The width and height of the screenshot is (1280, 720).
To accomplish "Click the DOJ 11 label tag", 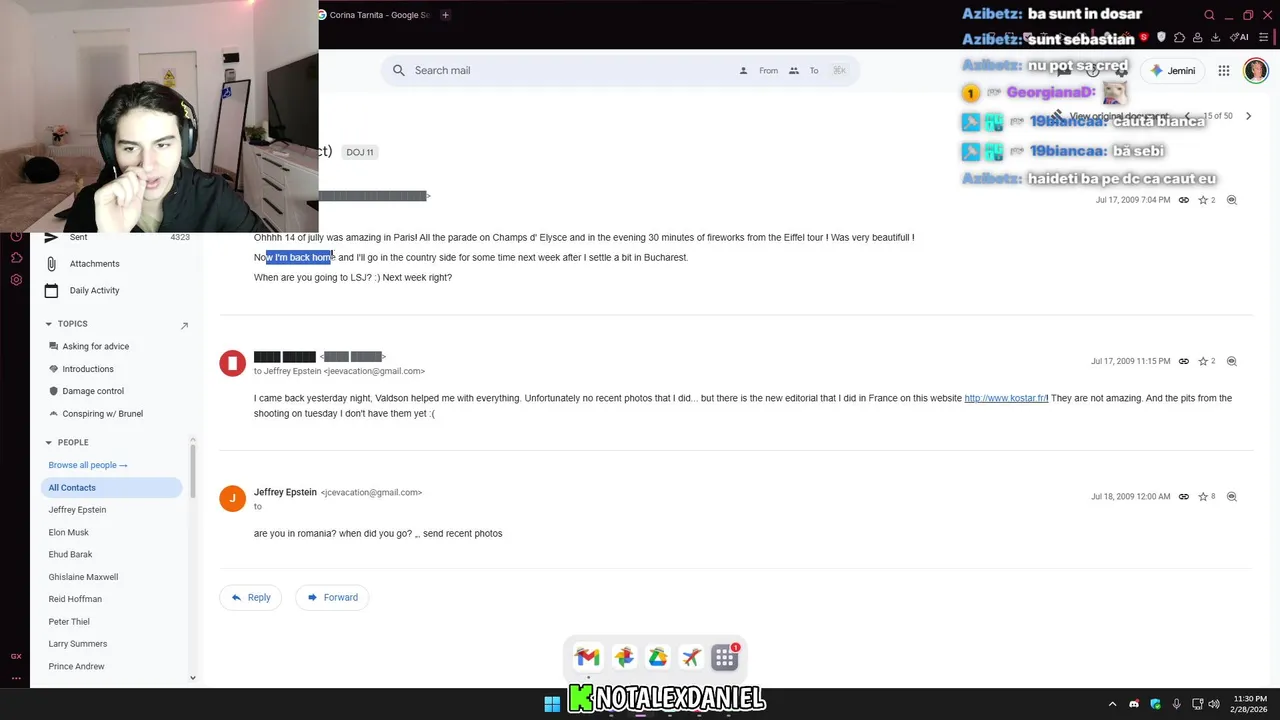I will [360, 152].
